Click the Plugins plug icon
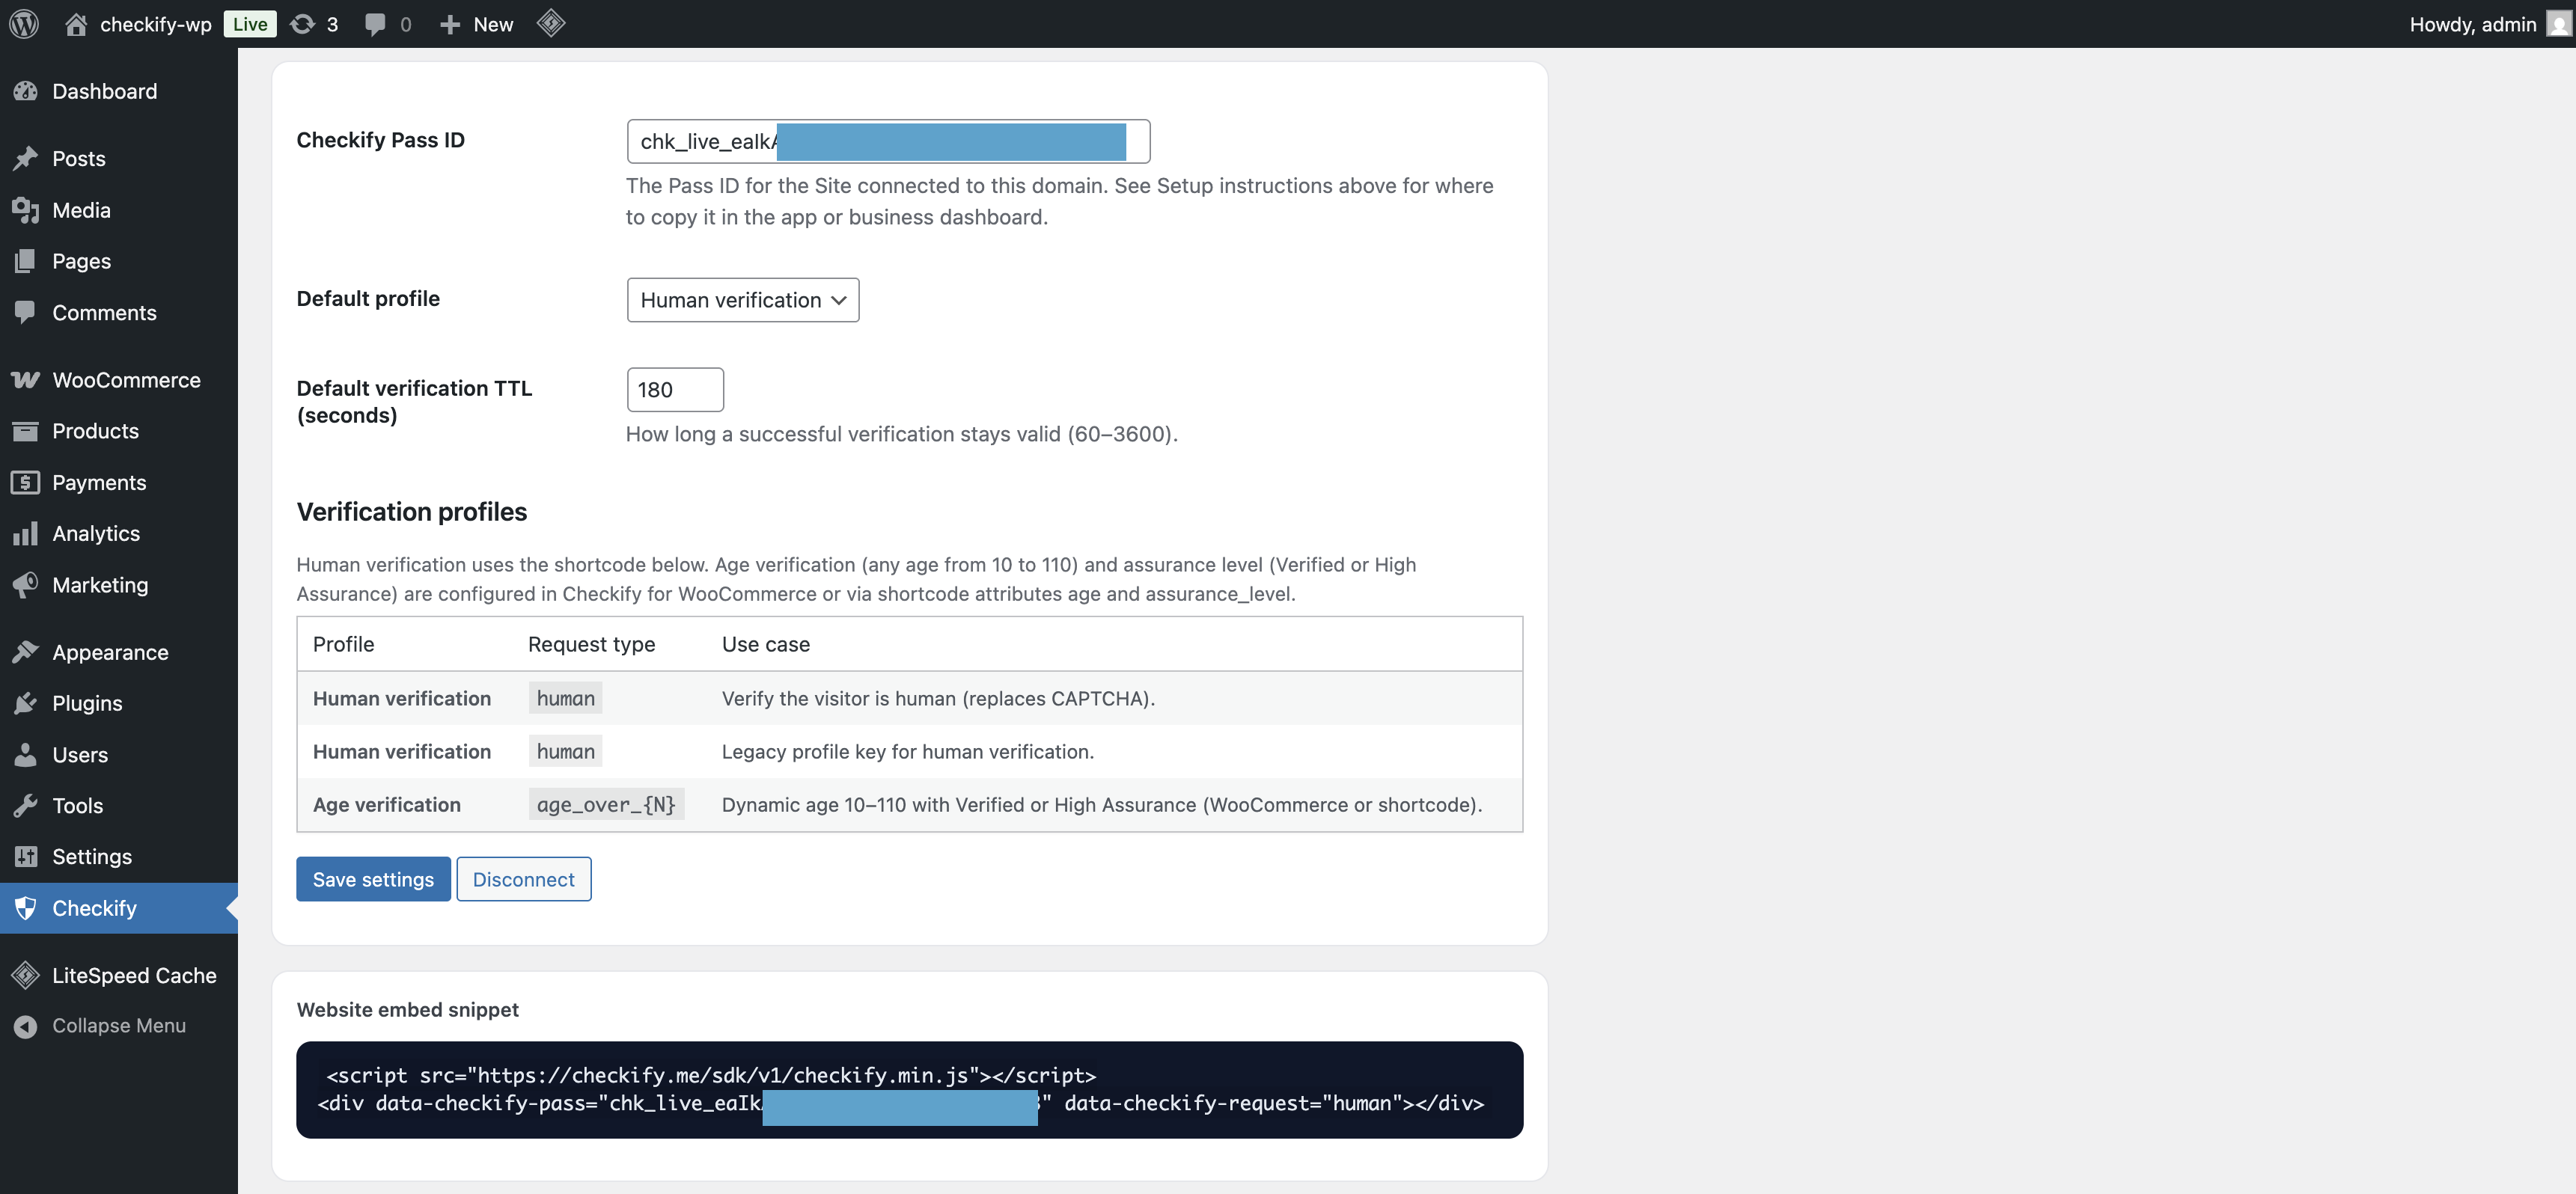Screen dimensions: 2576x1194 click(26, 703)
